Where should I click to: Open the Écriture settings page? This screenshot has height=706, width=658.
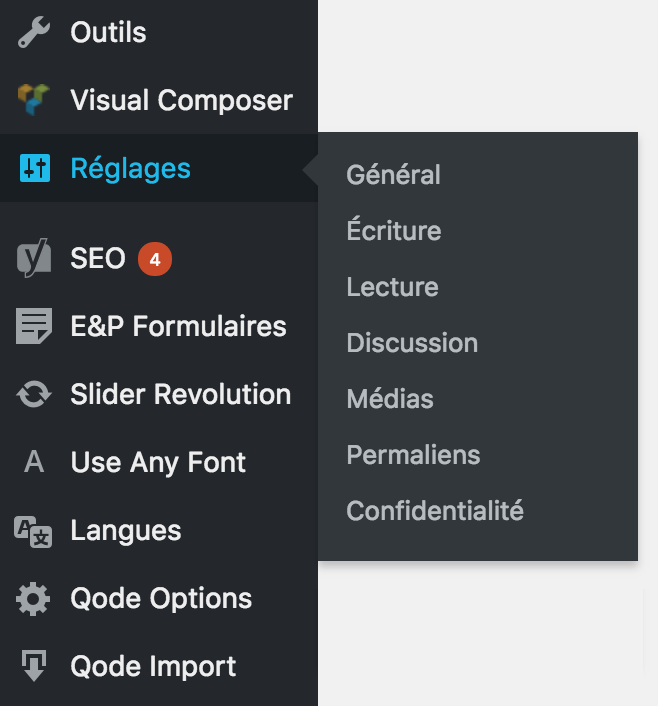coord(393,231)
